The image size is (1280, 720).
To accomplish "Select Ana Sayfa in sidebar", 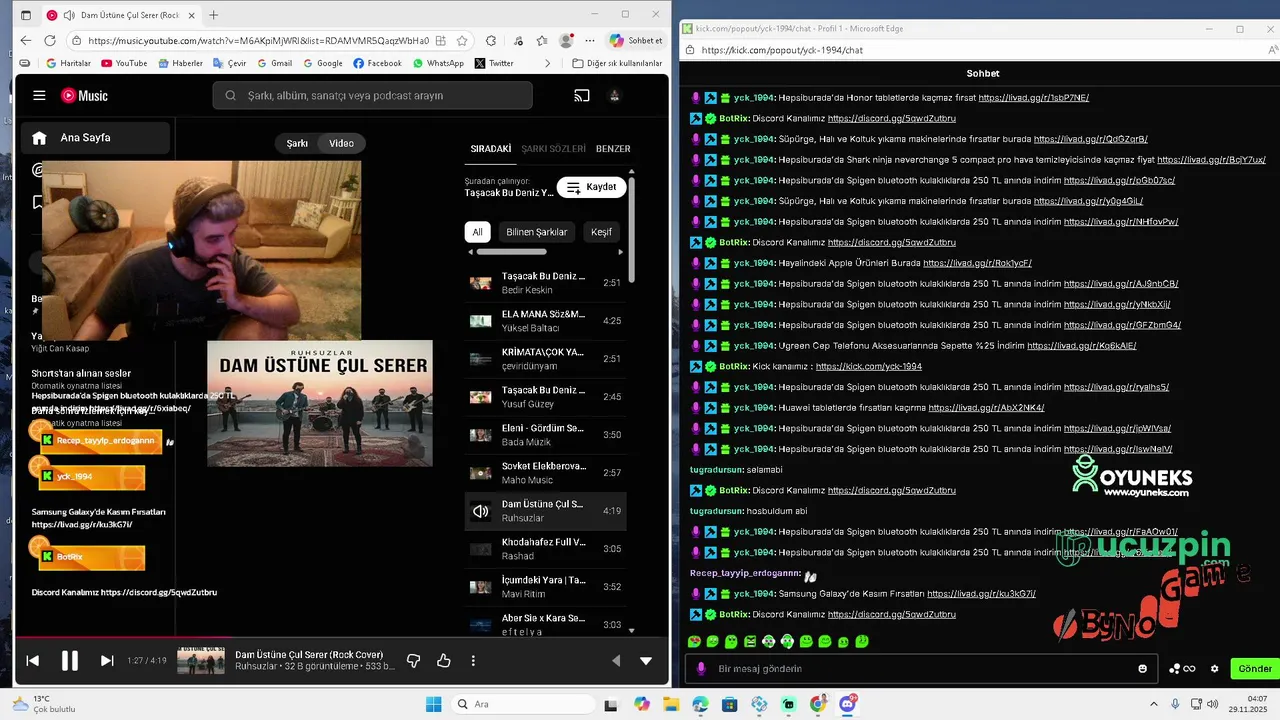I will pos(96,138).
